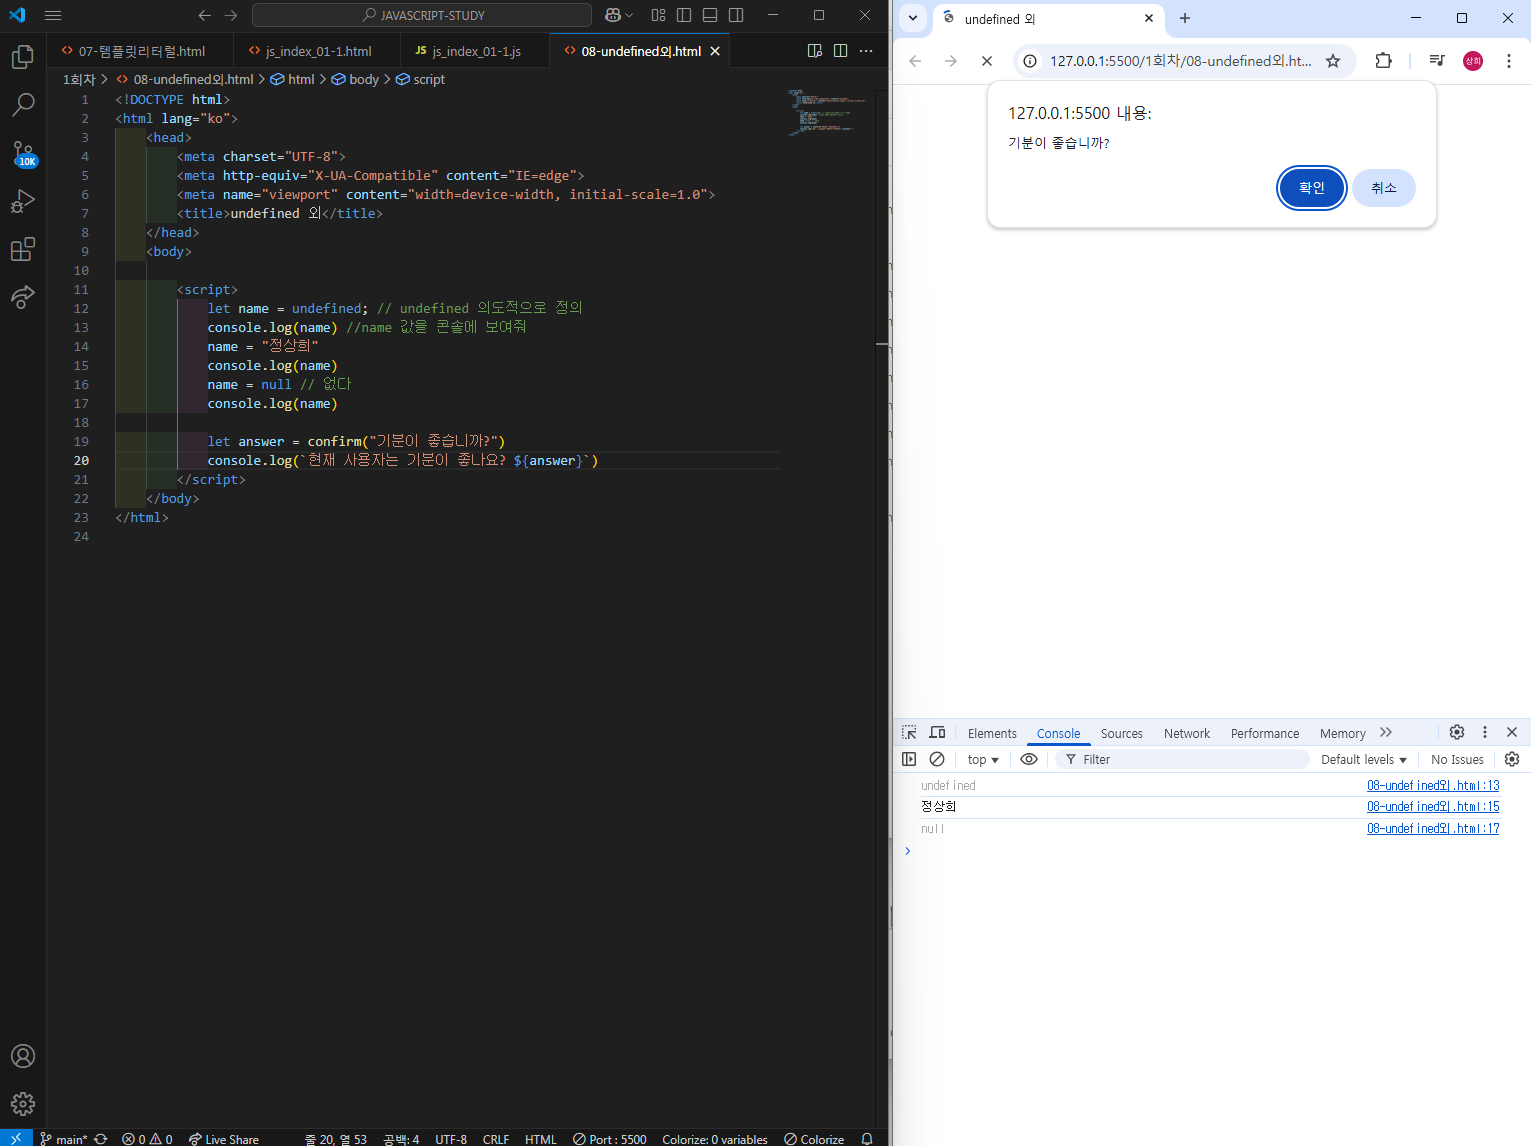
Task: Open VS Code remote window indicator
Action: pyautogui.click(x=16, y=1138)
